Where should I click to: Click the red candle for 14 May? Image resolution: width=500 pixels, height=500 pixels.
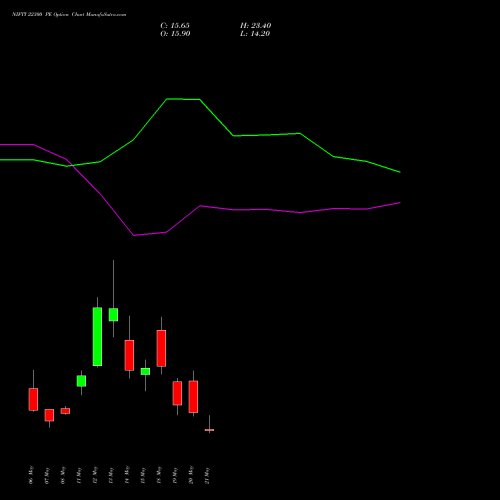[x=129, y=355]
